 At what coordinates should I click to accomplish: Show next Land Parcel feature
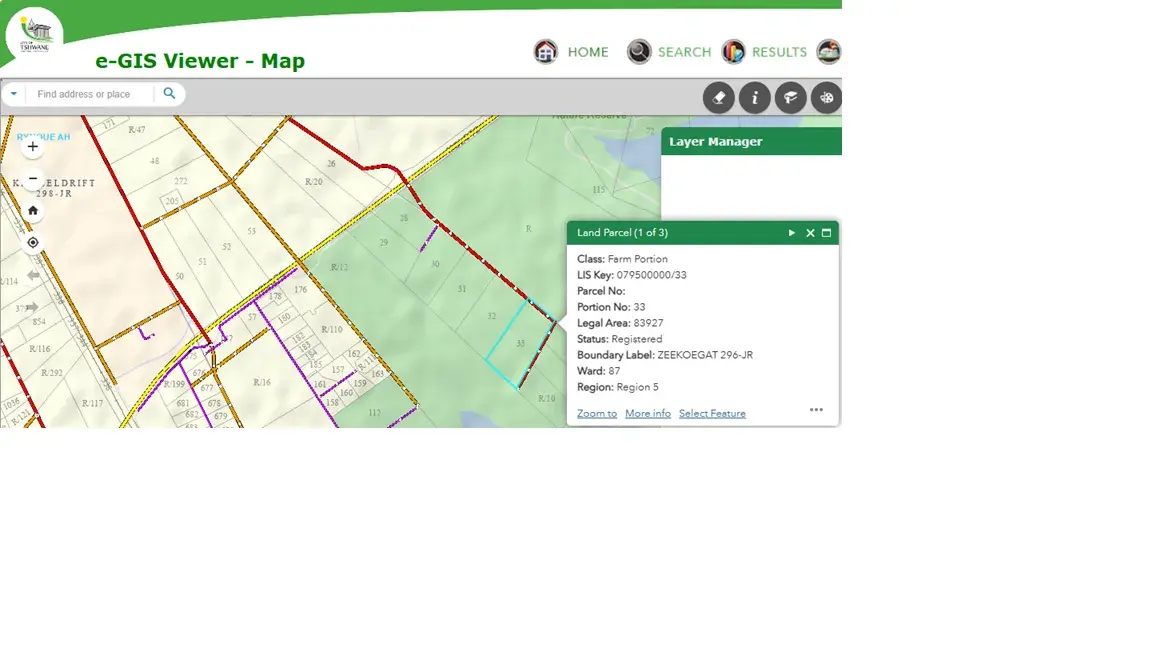click(x=792, y=233)
